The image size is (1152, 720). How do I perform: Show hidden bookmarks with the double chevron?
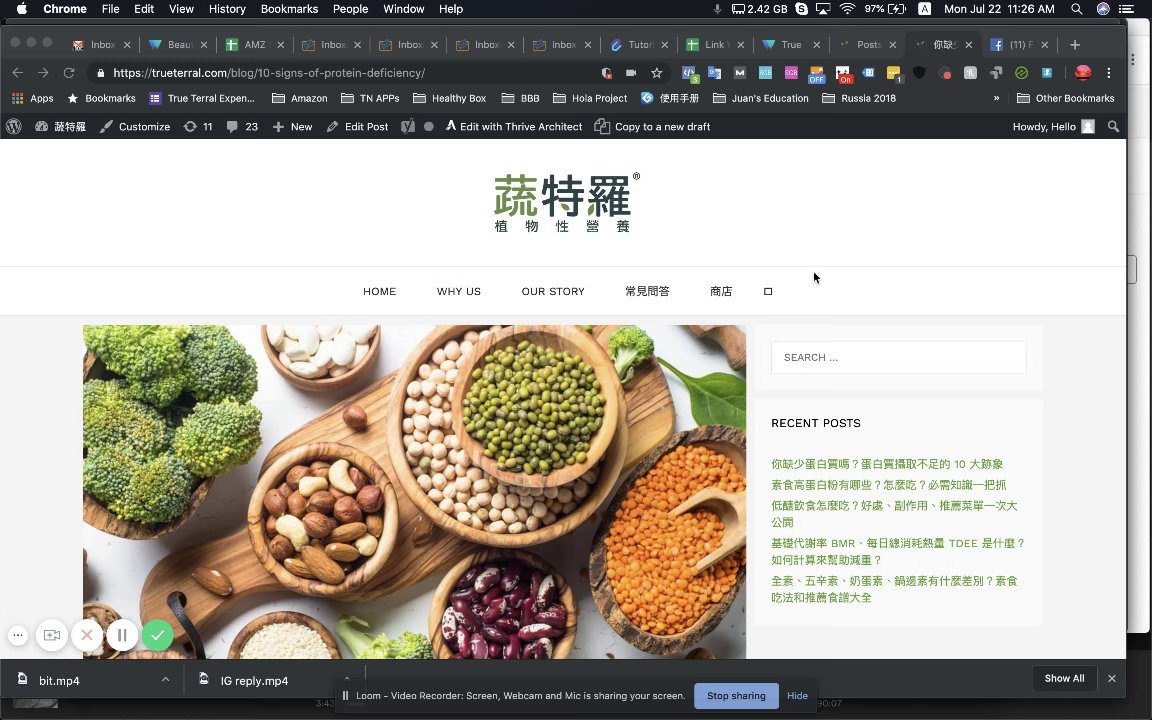click(x=996, y=98)
